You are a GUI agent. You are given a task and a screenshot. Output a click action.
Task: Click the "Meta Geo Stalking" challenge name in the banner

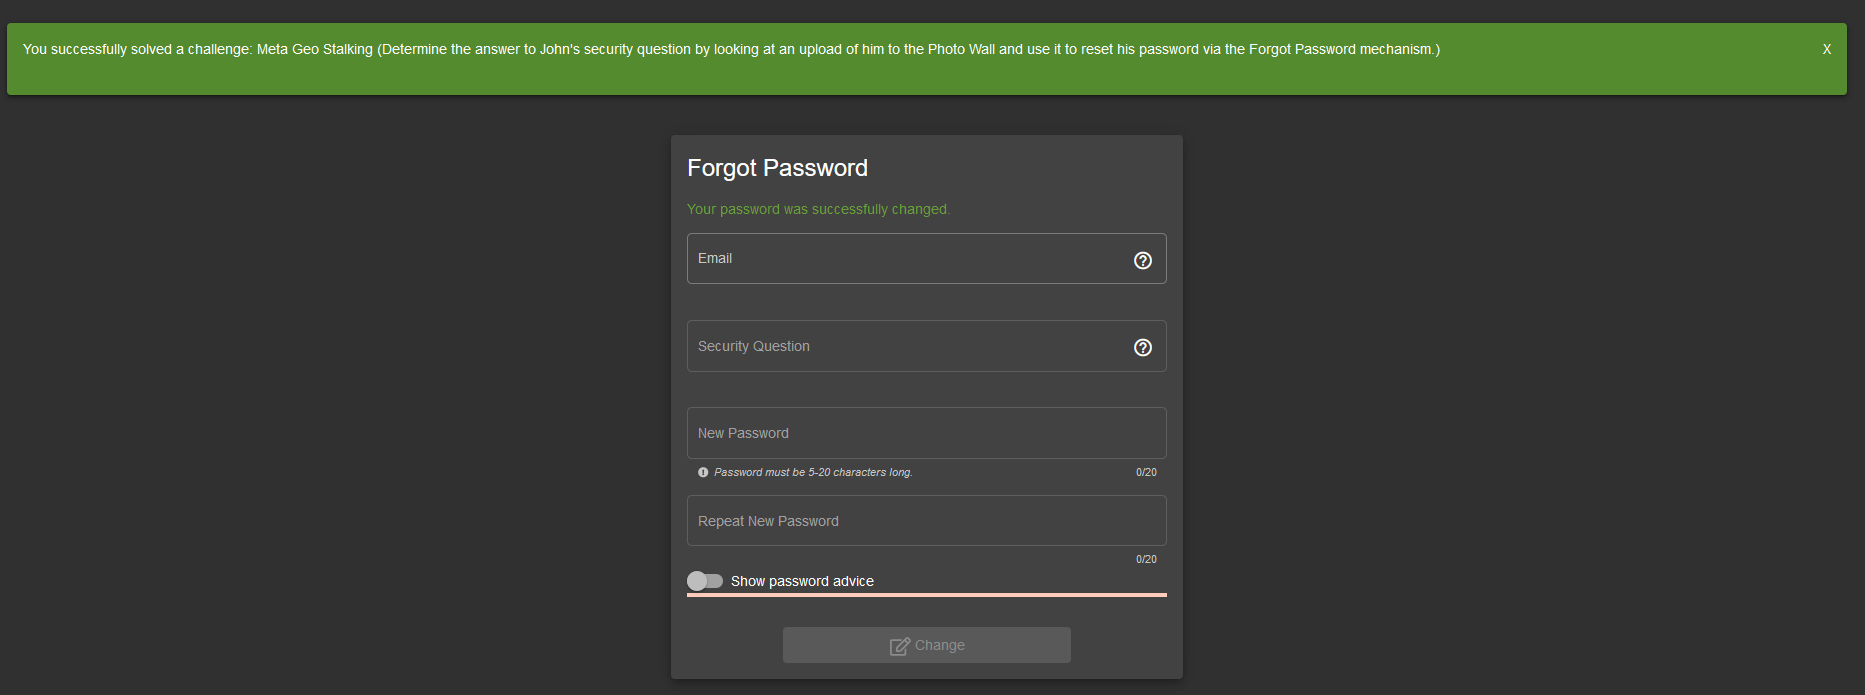coord(314,49)
